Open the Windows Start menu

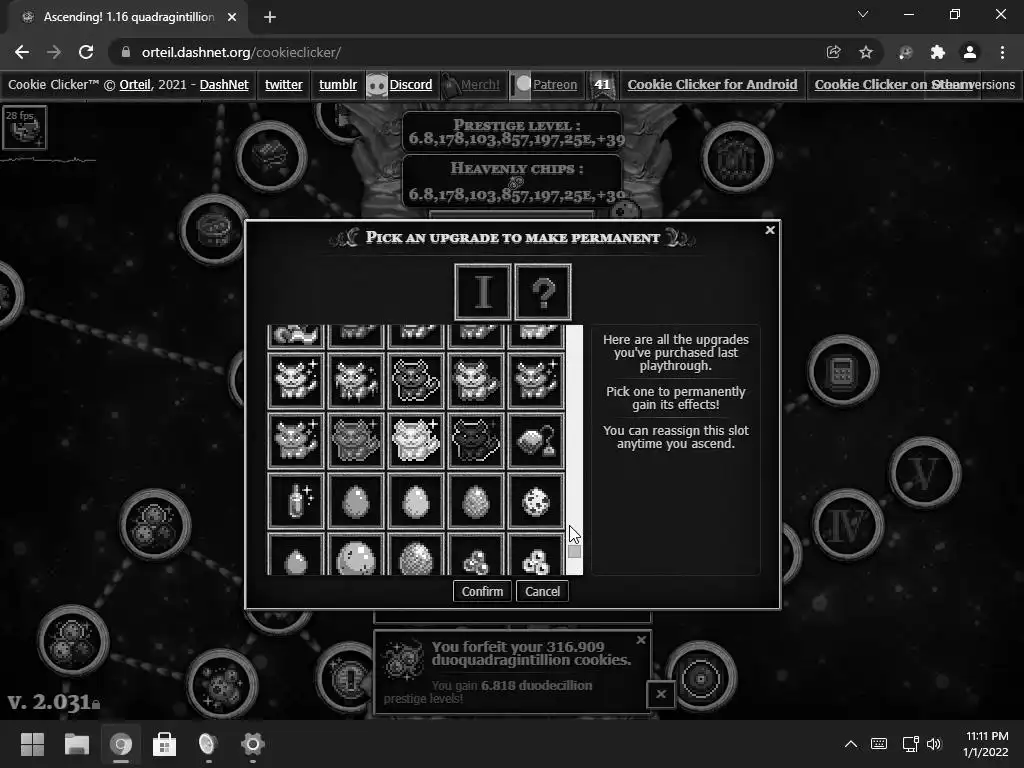pos(32,744)
